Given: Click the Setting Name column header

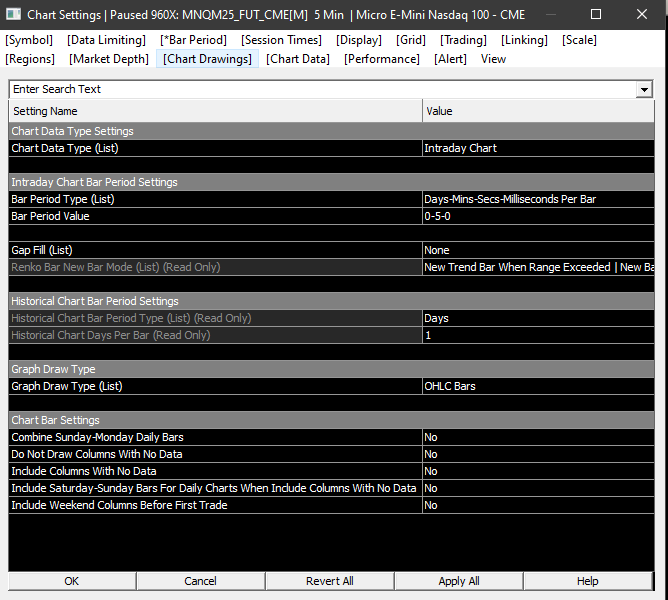Looking at the screenshot, I should pyautogui.click(x=216, y=111).
